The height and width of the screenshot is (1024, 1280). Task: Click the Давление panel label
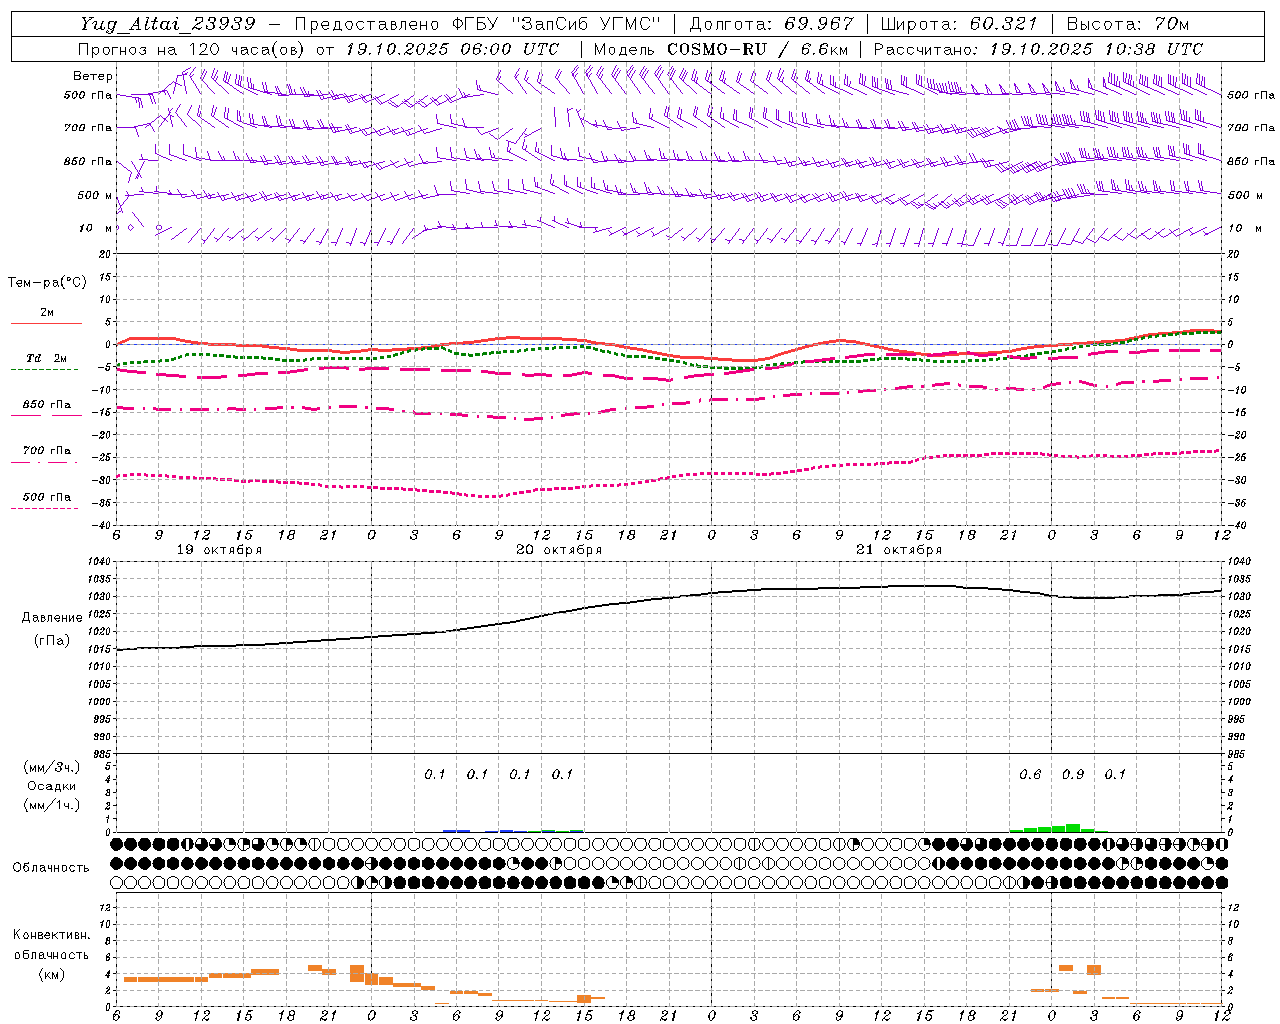52,618
